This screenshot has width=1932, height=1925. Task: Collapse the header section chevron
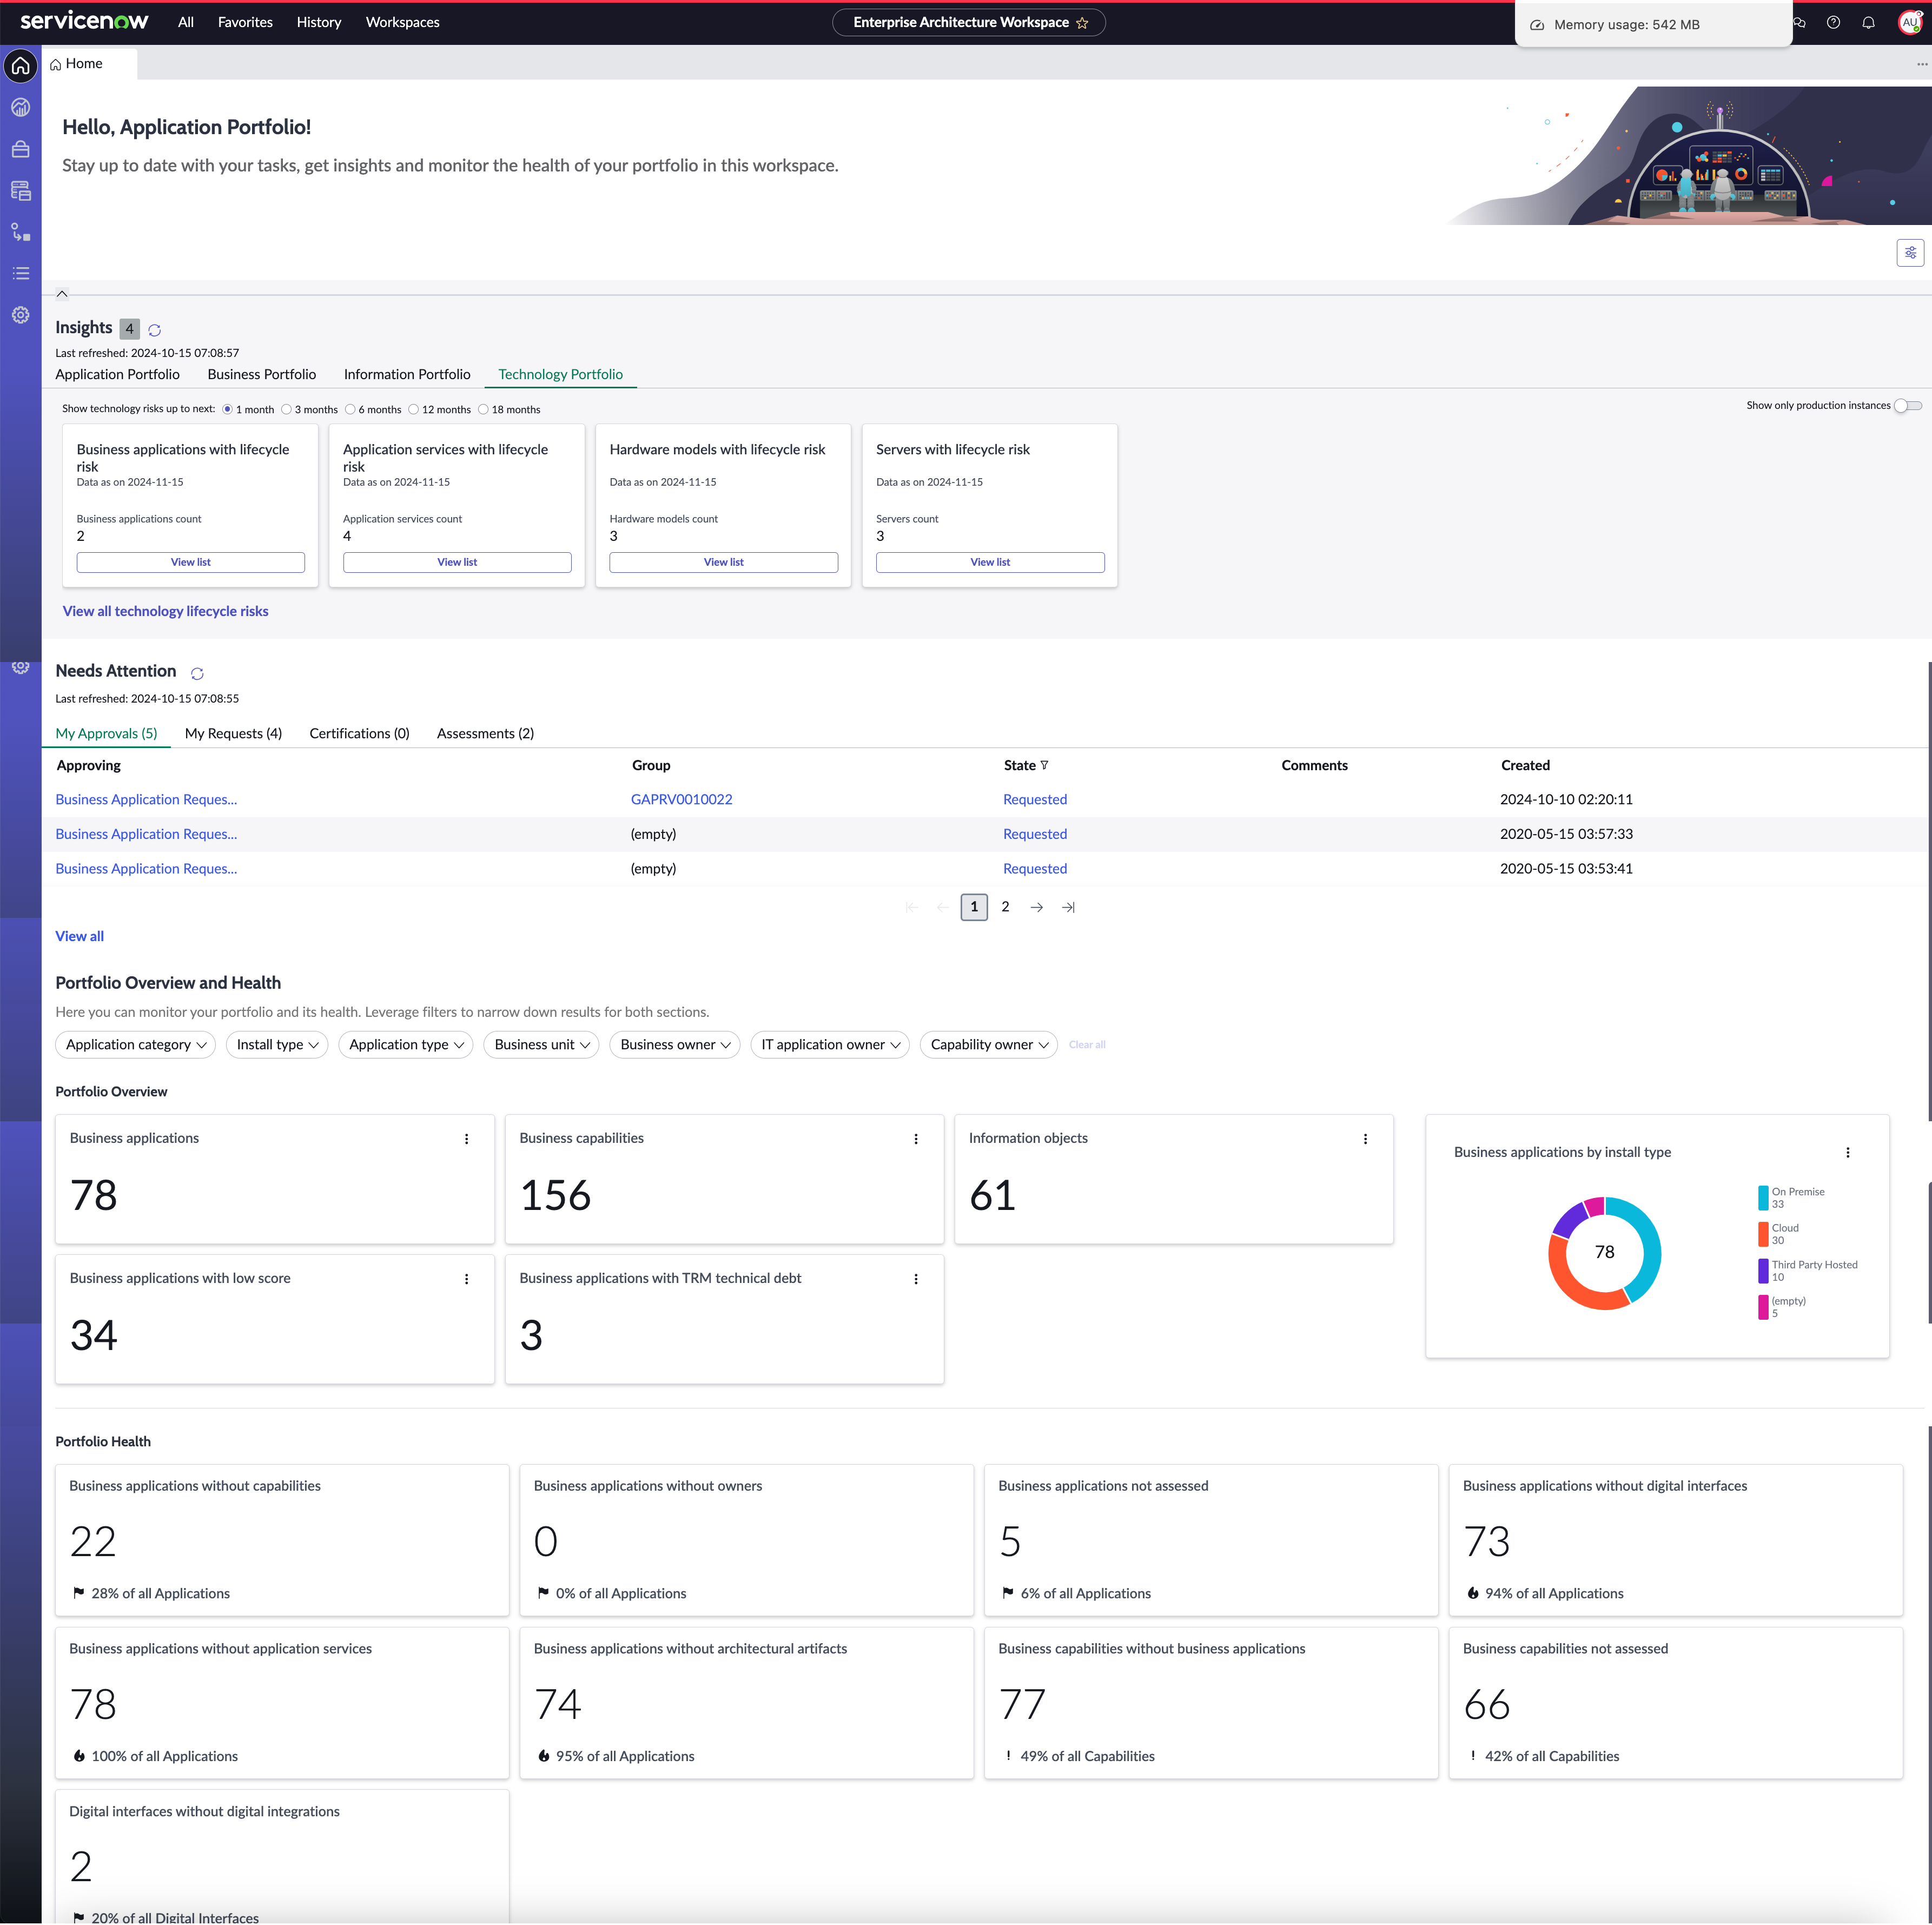[x=62, y=294]
